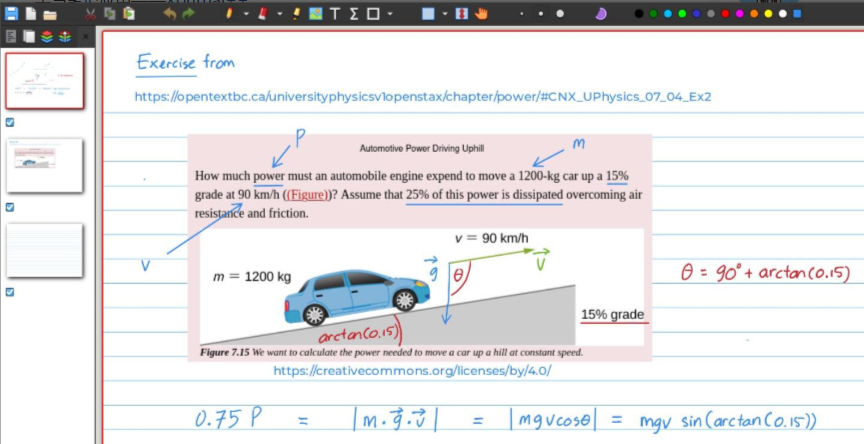
Task: Click the '15% grade' label in the figure
Action: click(x=613, y=315)
